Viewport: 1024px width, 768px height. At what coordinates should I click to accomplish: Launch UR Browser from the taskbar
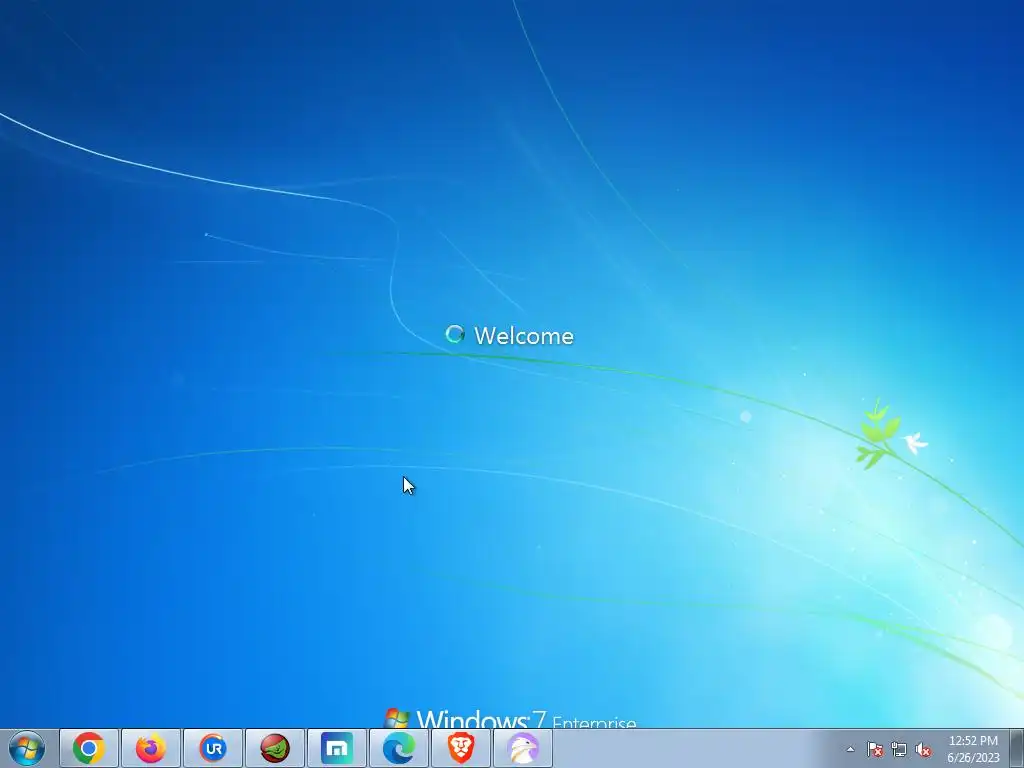pos(213,748)
